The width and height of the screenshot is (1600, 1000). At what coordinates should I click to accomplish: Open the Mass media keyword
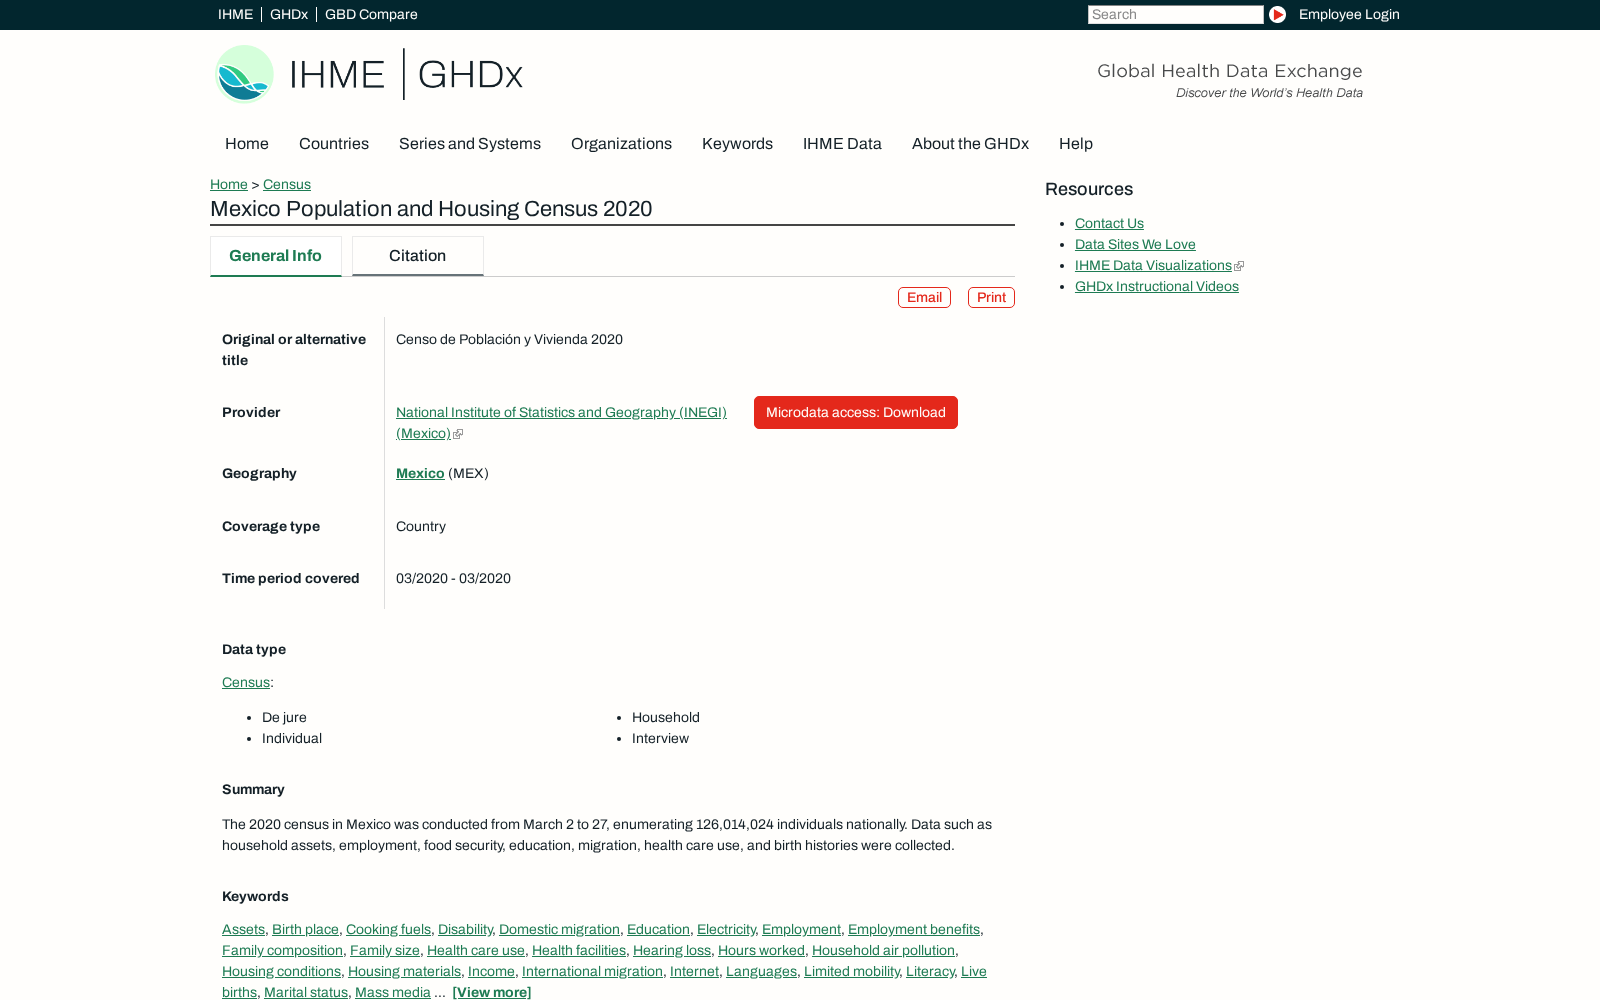click(x=393, y=992)
